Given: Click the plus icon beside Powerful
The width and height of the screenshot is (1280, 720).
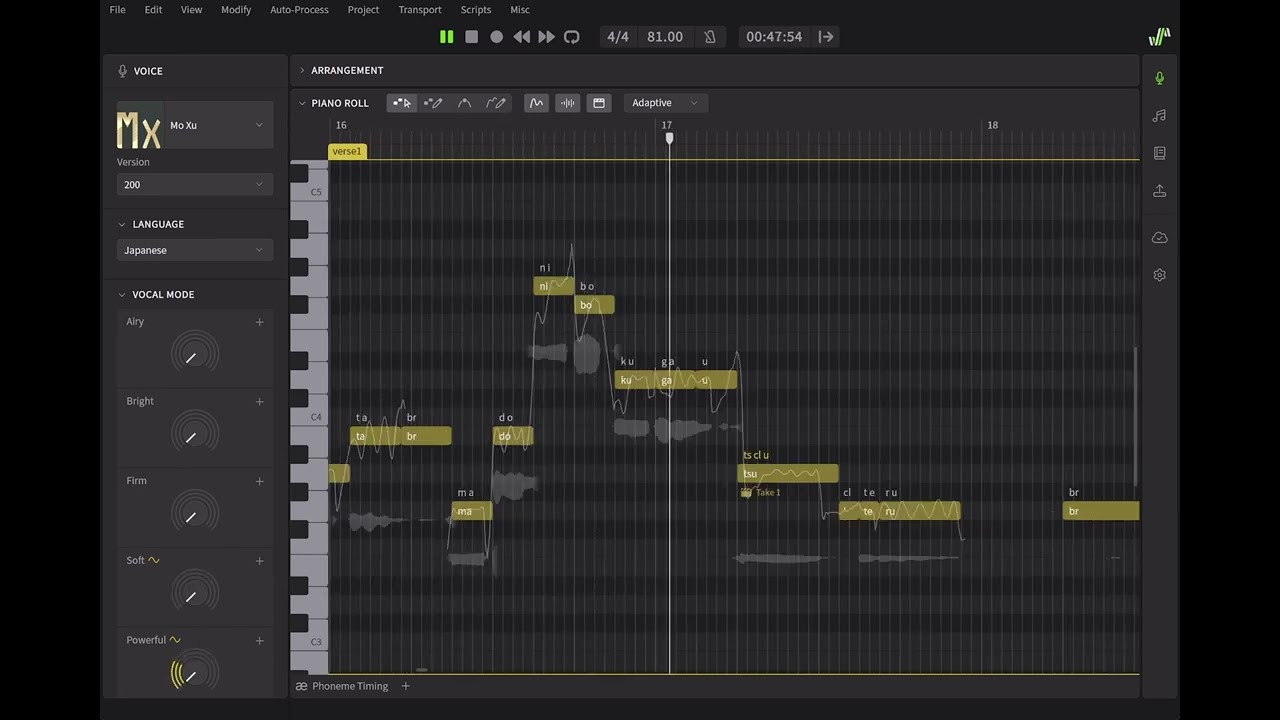Looking at the screenshot, I should coord(260,640).
